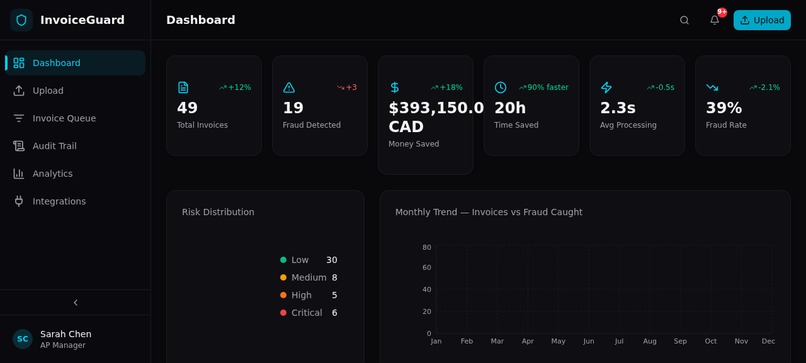Navigate to Analytics in sidebar
Screen dimensions: 806x363
click(x=75, y=174)
